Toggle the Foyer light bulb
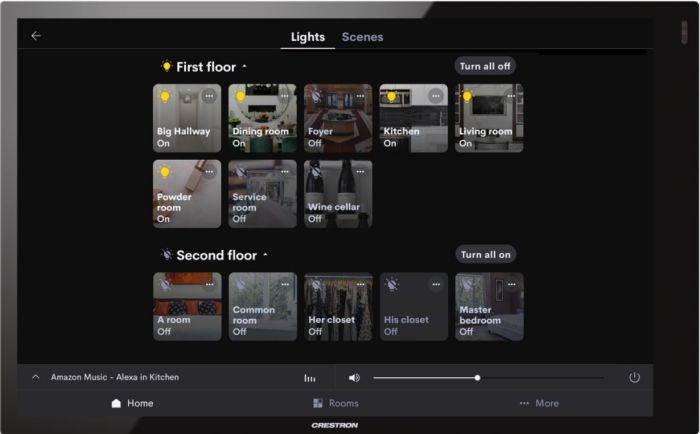The width and height of the screenshot is (700, 434). click(x=316, y=96)
